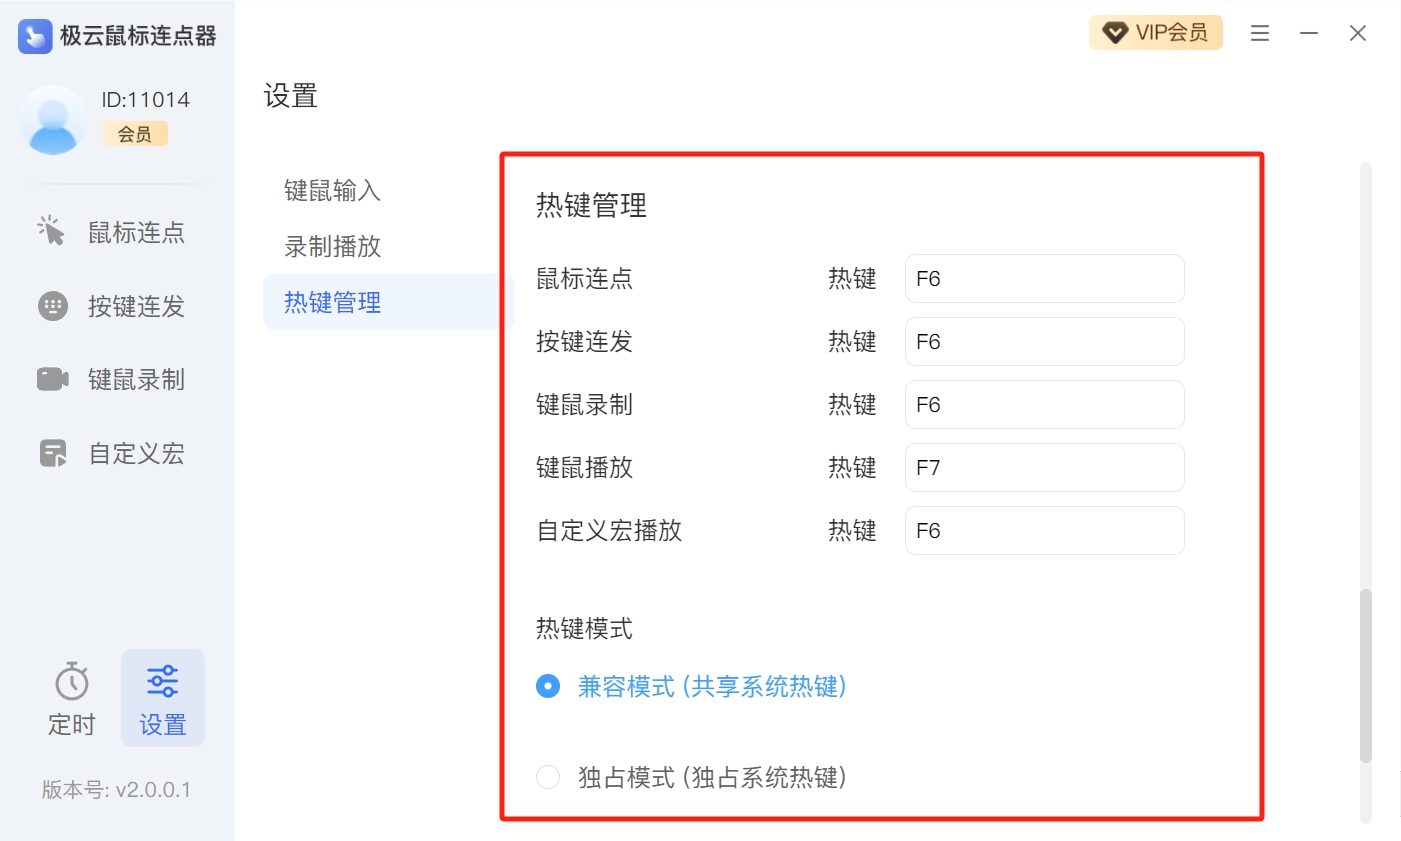1401x841 pixels.
Task: Click the app logo in title bar
Action: (x=35, y=36)
